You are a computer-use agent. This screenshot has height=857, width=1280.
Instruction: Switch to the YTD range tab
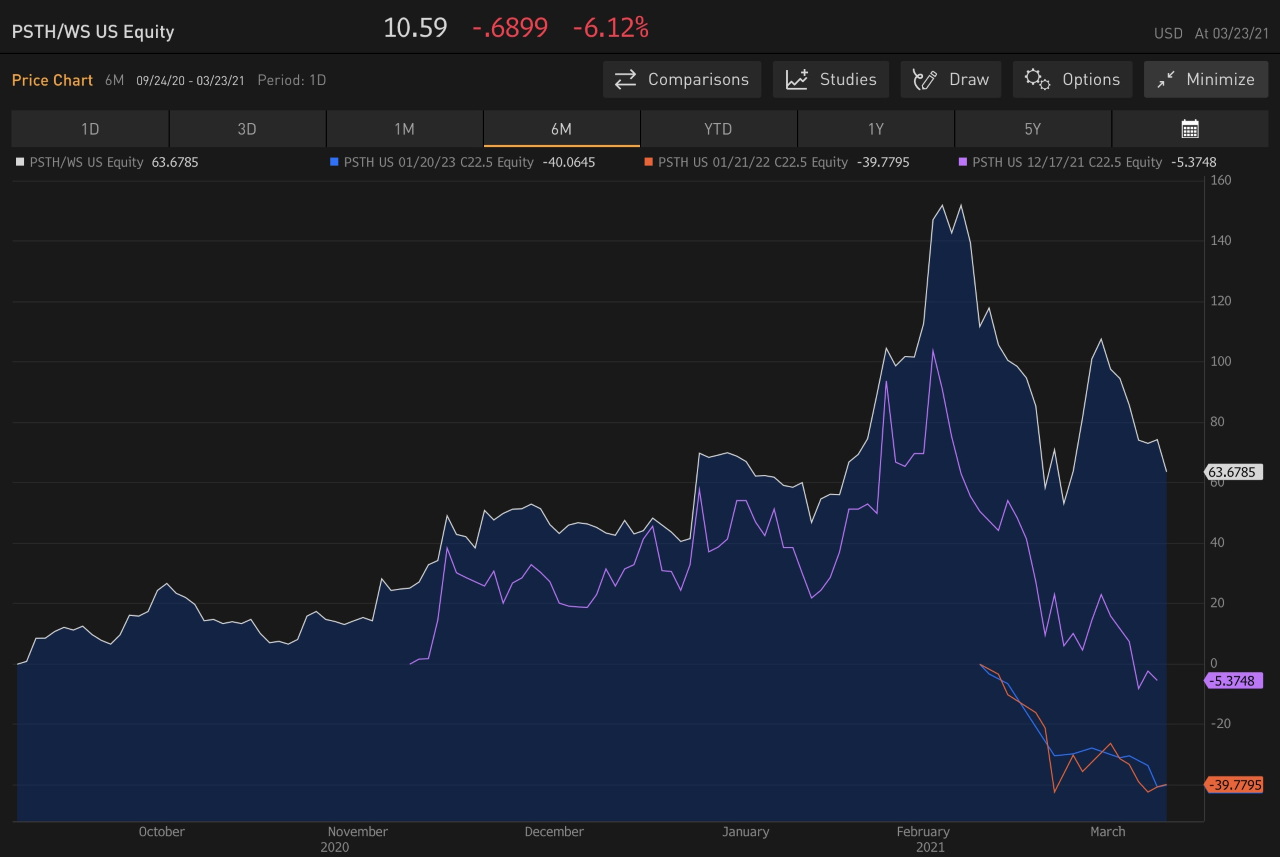click(x=718, y=129)
